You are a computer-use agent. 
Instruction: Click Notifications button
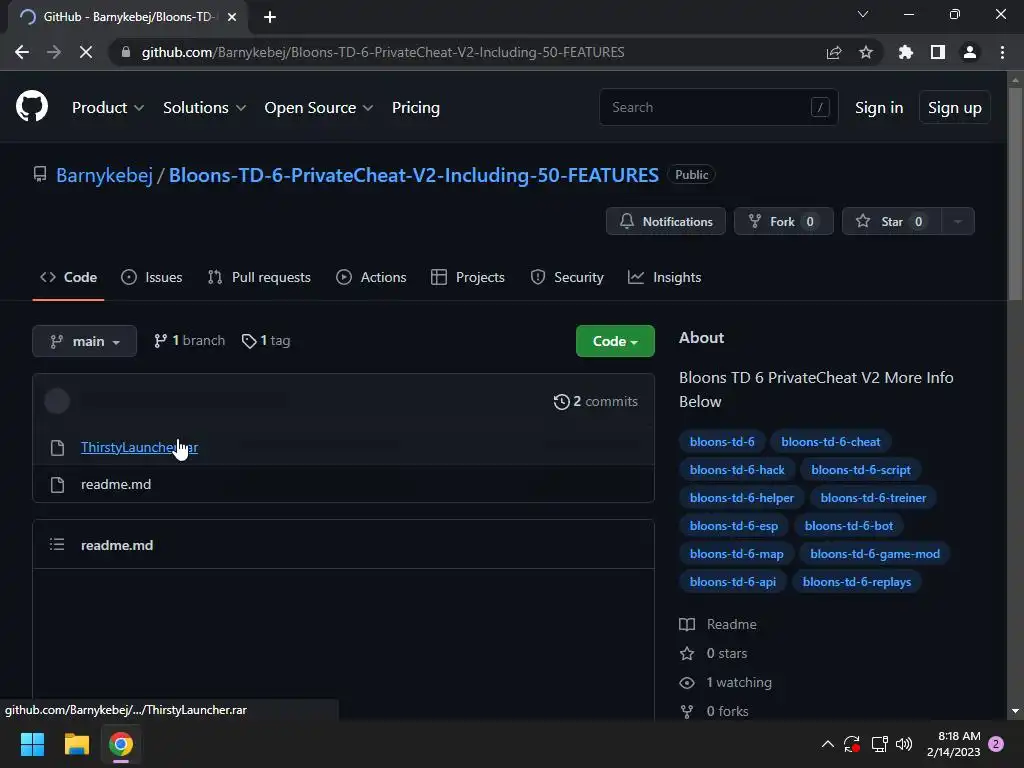coord(665,221)
